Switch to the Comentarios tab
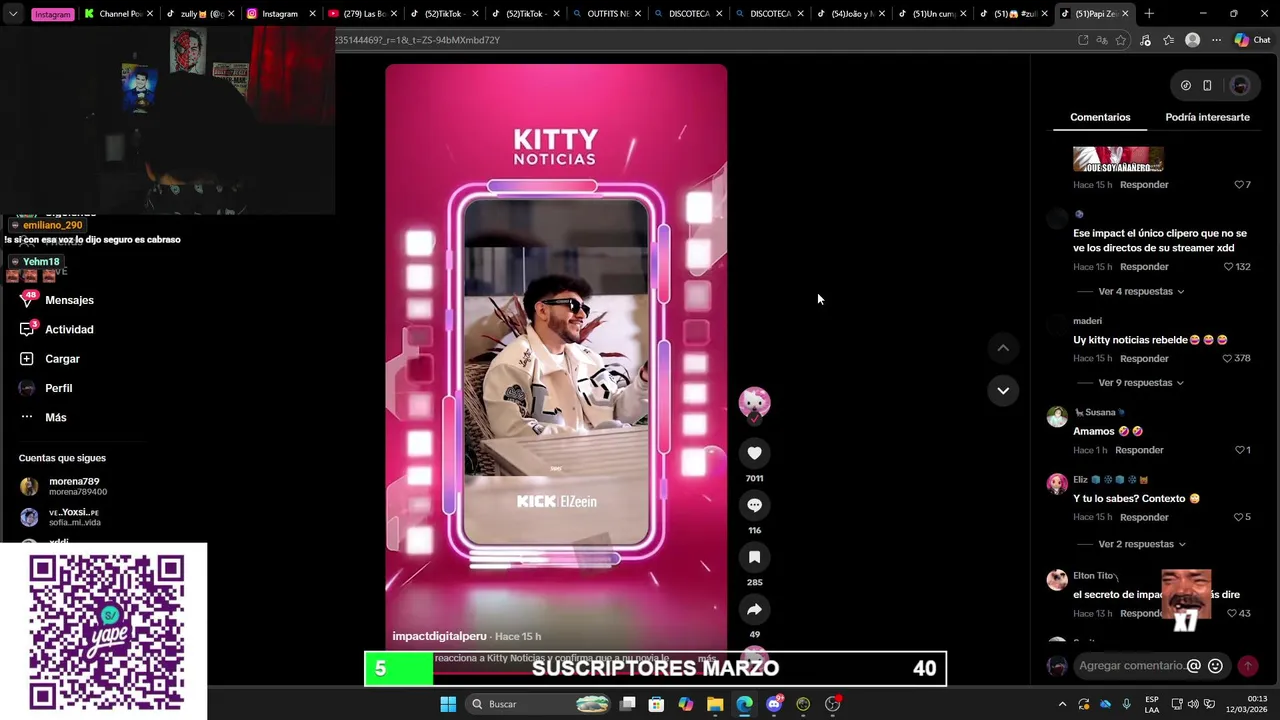Screen dimensions: 1280x720 click(x=1100, y=117)
